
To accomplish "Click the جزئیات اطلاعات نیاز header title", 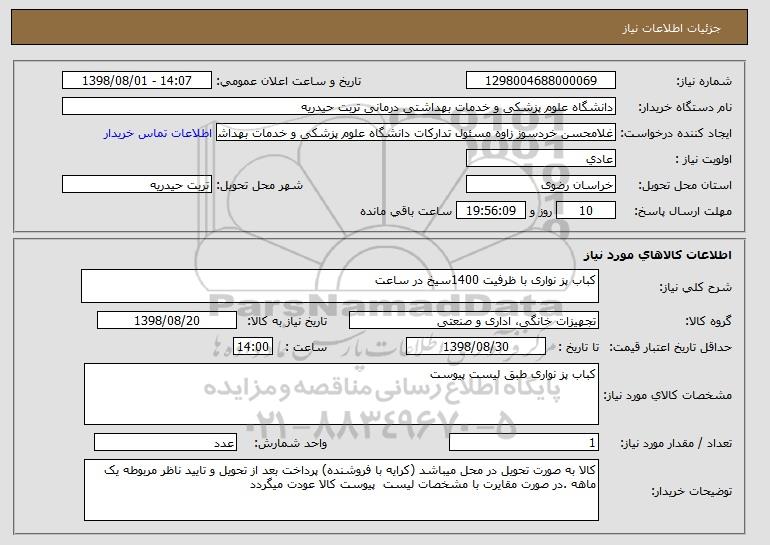I will coord(671,28).
